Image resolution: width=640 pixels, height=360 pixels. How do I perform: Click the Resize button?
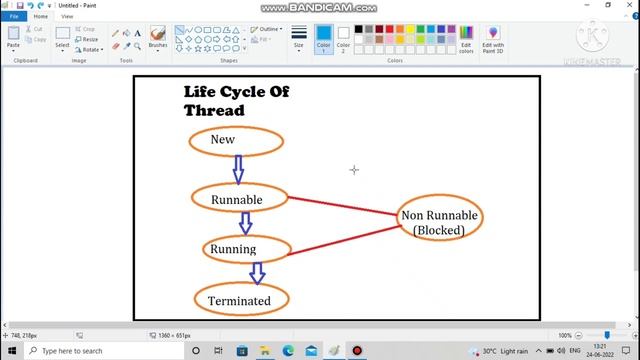tap(87, 39)
